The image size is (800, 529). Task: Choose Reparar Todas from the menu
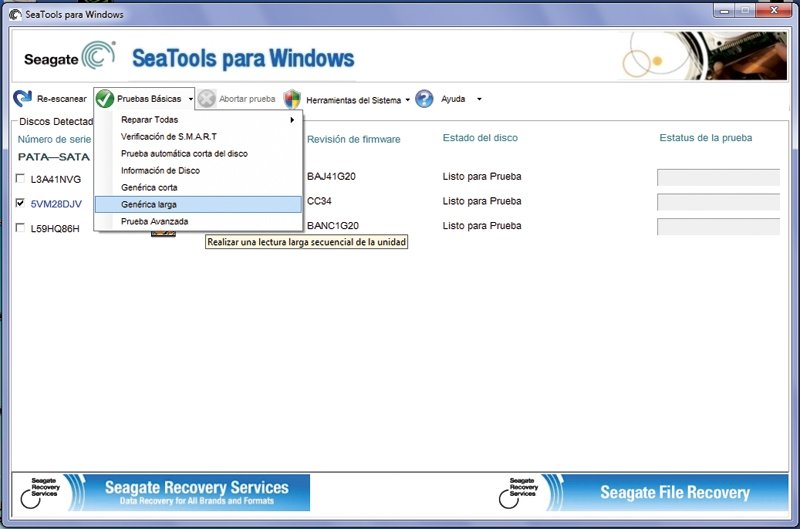199,119
